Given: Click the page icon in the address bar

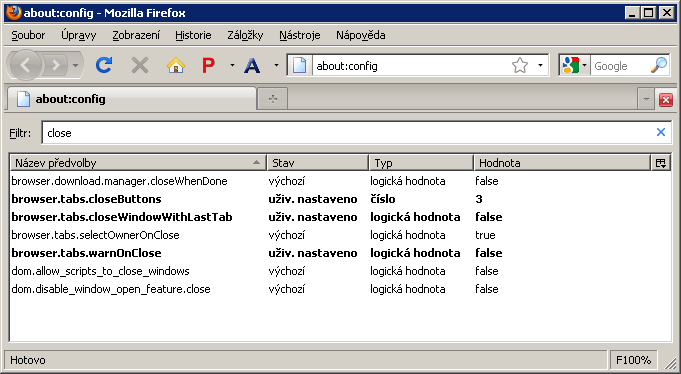Looking at the screenshot, I should pos(299,66).
